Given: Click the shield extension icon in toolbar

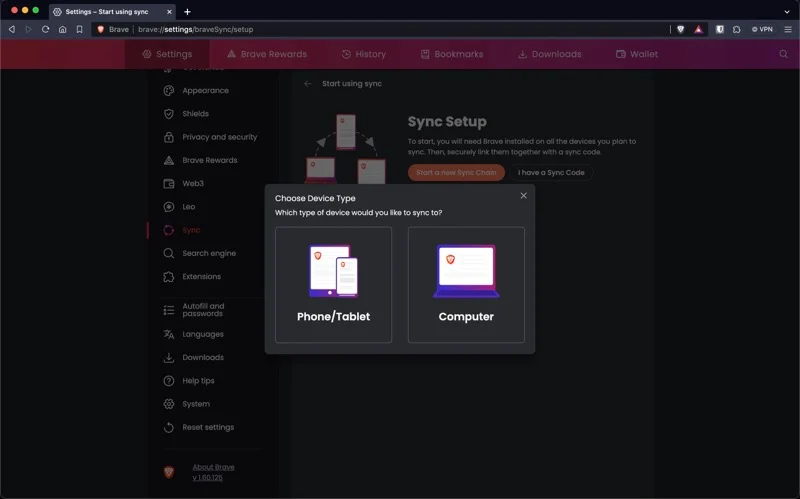Looking at the screenshot, I should click(719, 29).
